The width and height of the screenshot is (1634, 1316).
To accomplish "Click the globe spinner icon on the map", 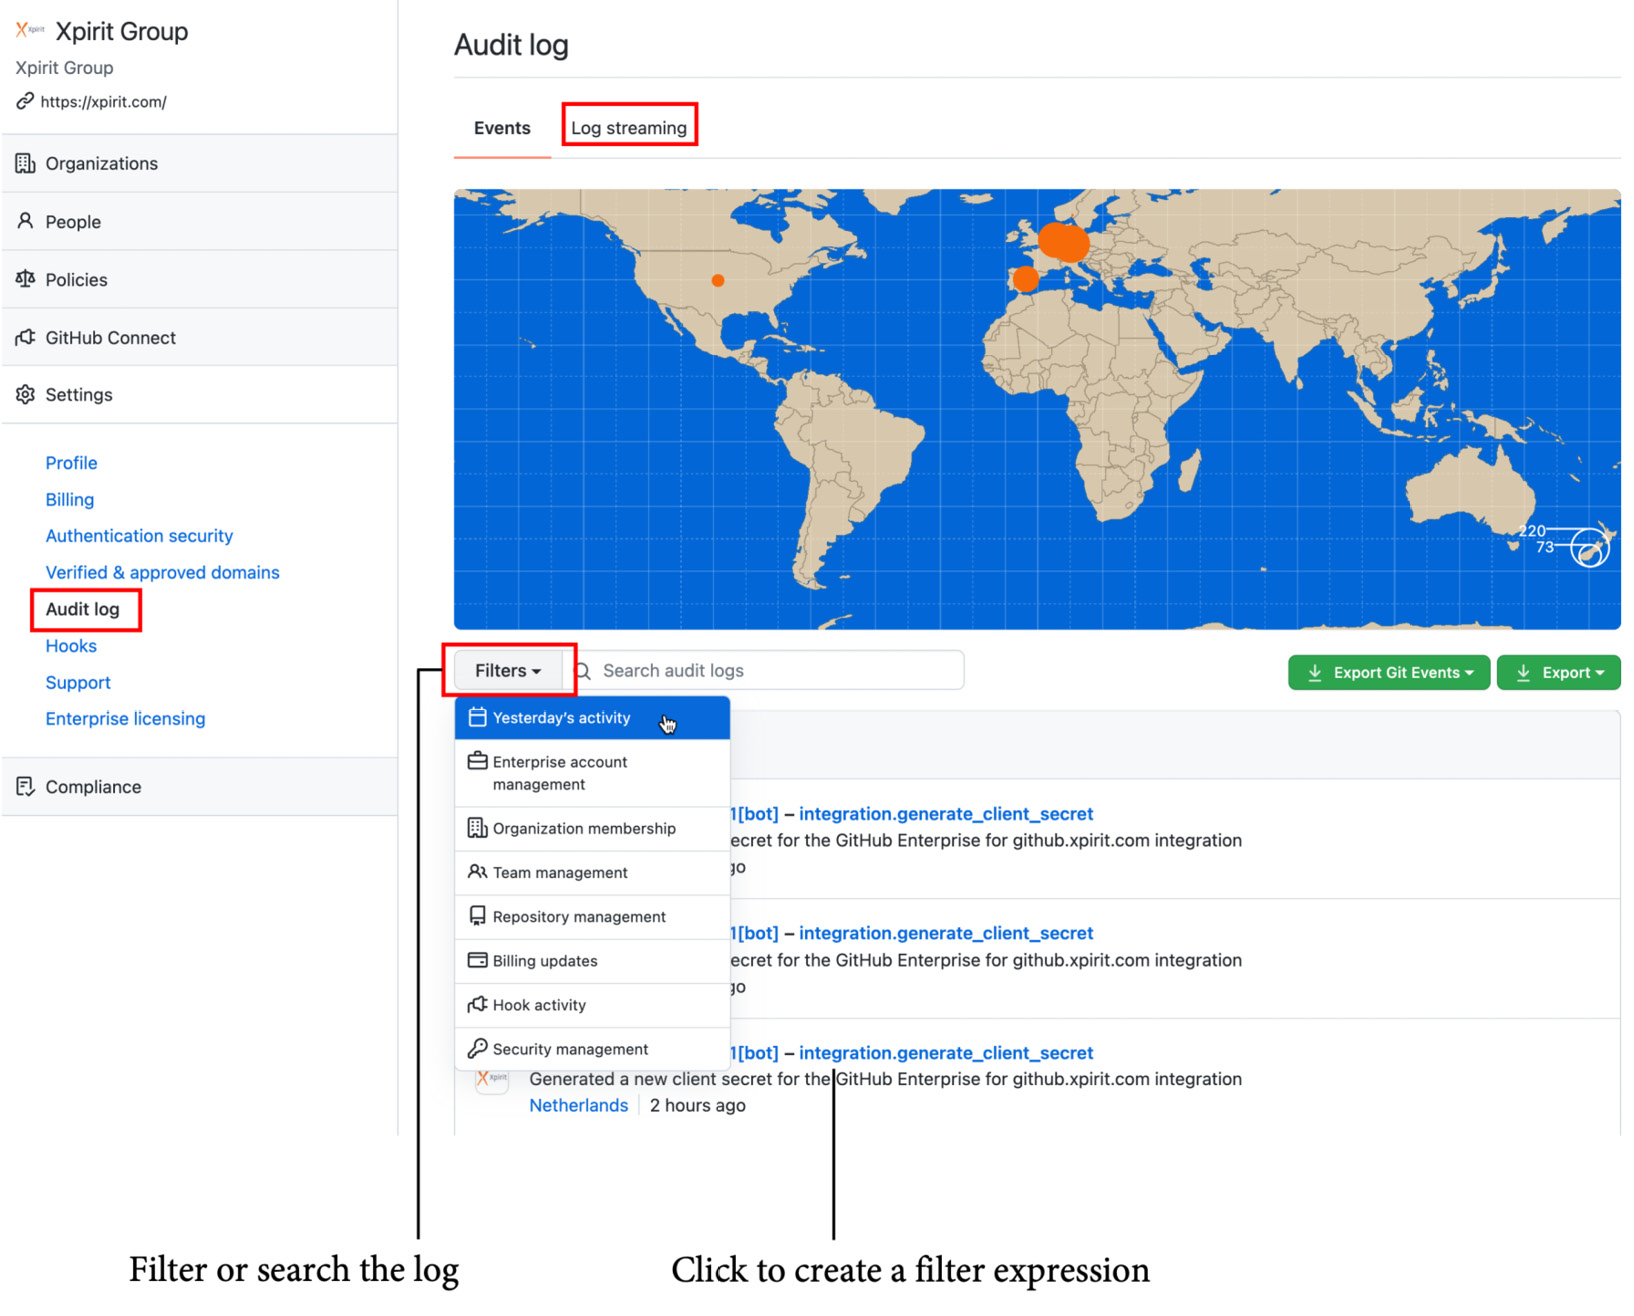I will (x=1589, y=548).
